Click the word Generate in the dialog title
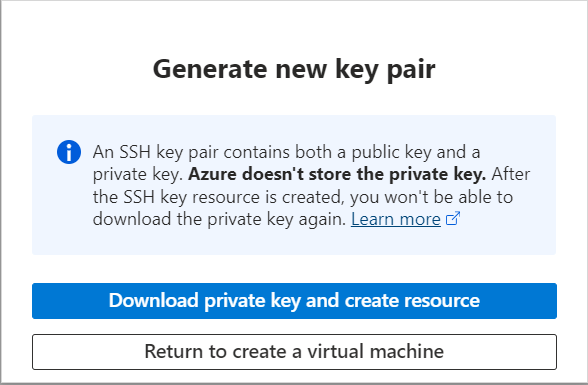The image size is (588, 385). point(211,69)
